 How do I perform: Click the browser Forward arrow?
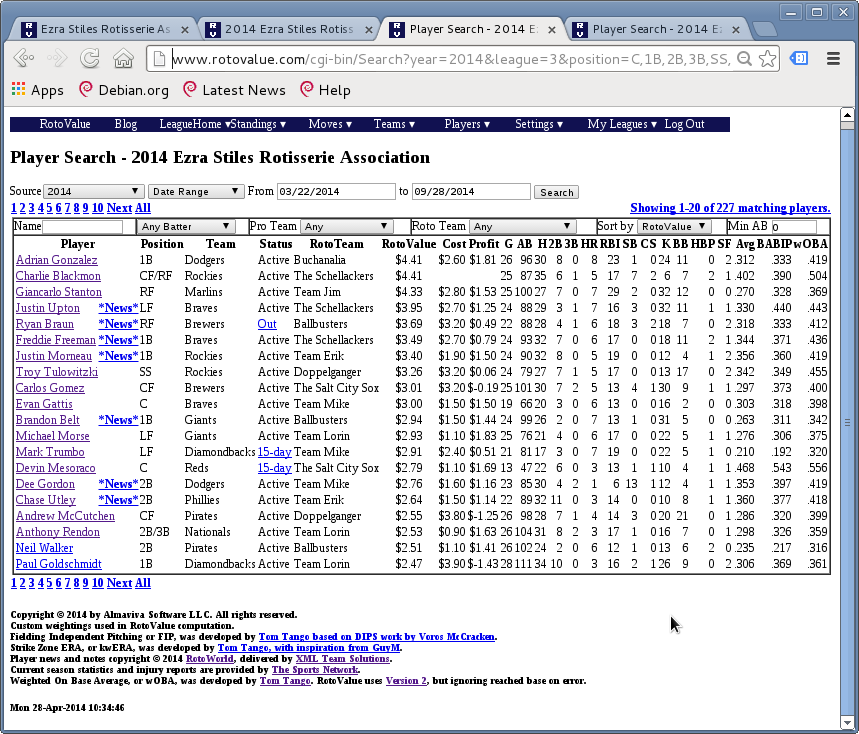[56, 58]
